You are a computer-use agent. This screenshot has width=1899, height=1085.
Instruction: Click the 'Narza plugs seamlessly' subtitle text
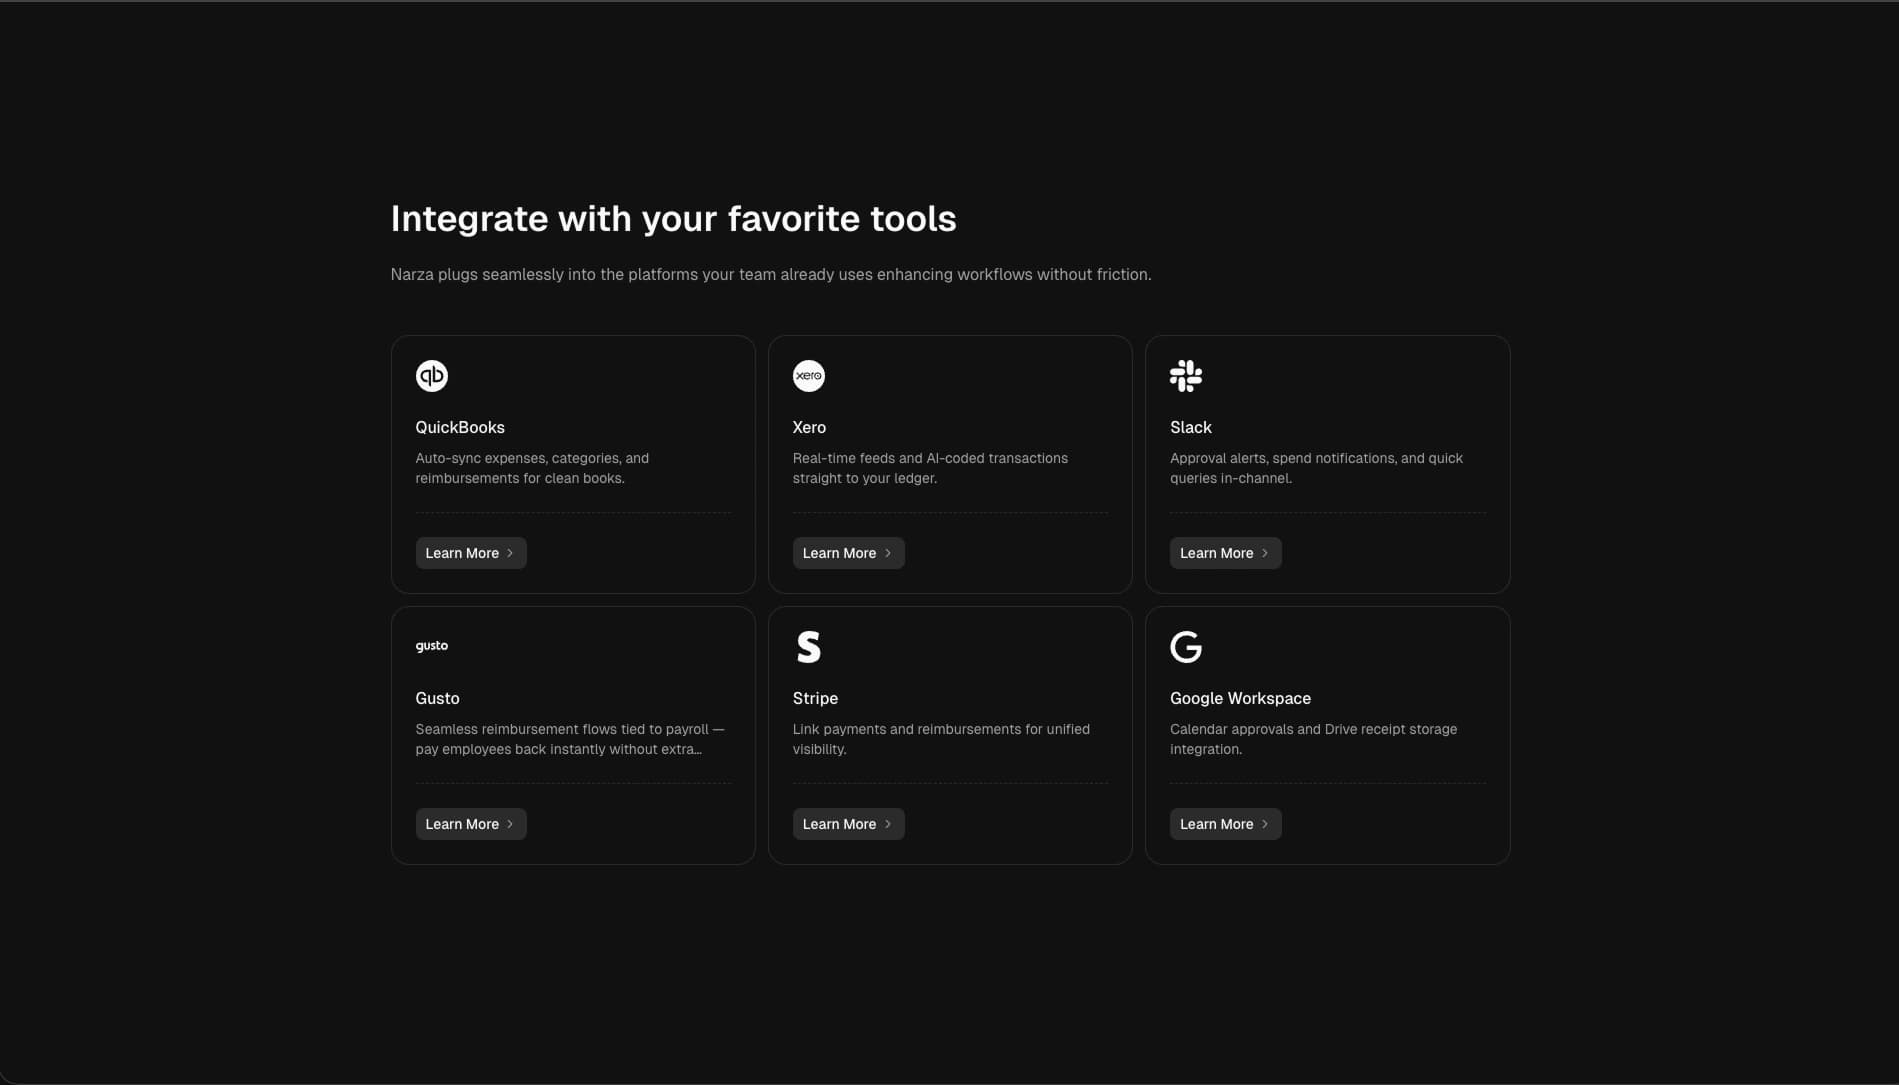(x=771, y=274)
